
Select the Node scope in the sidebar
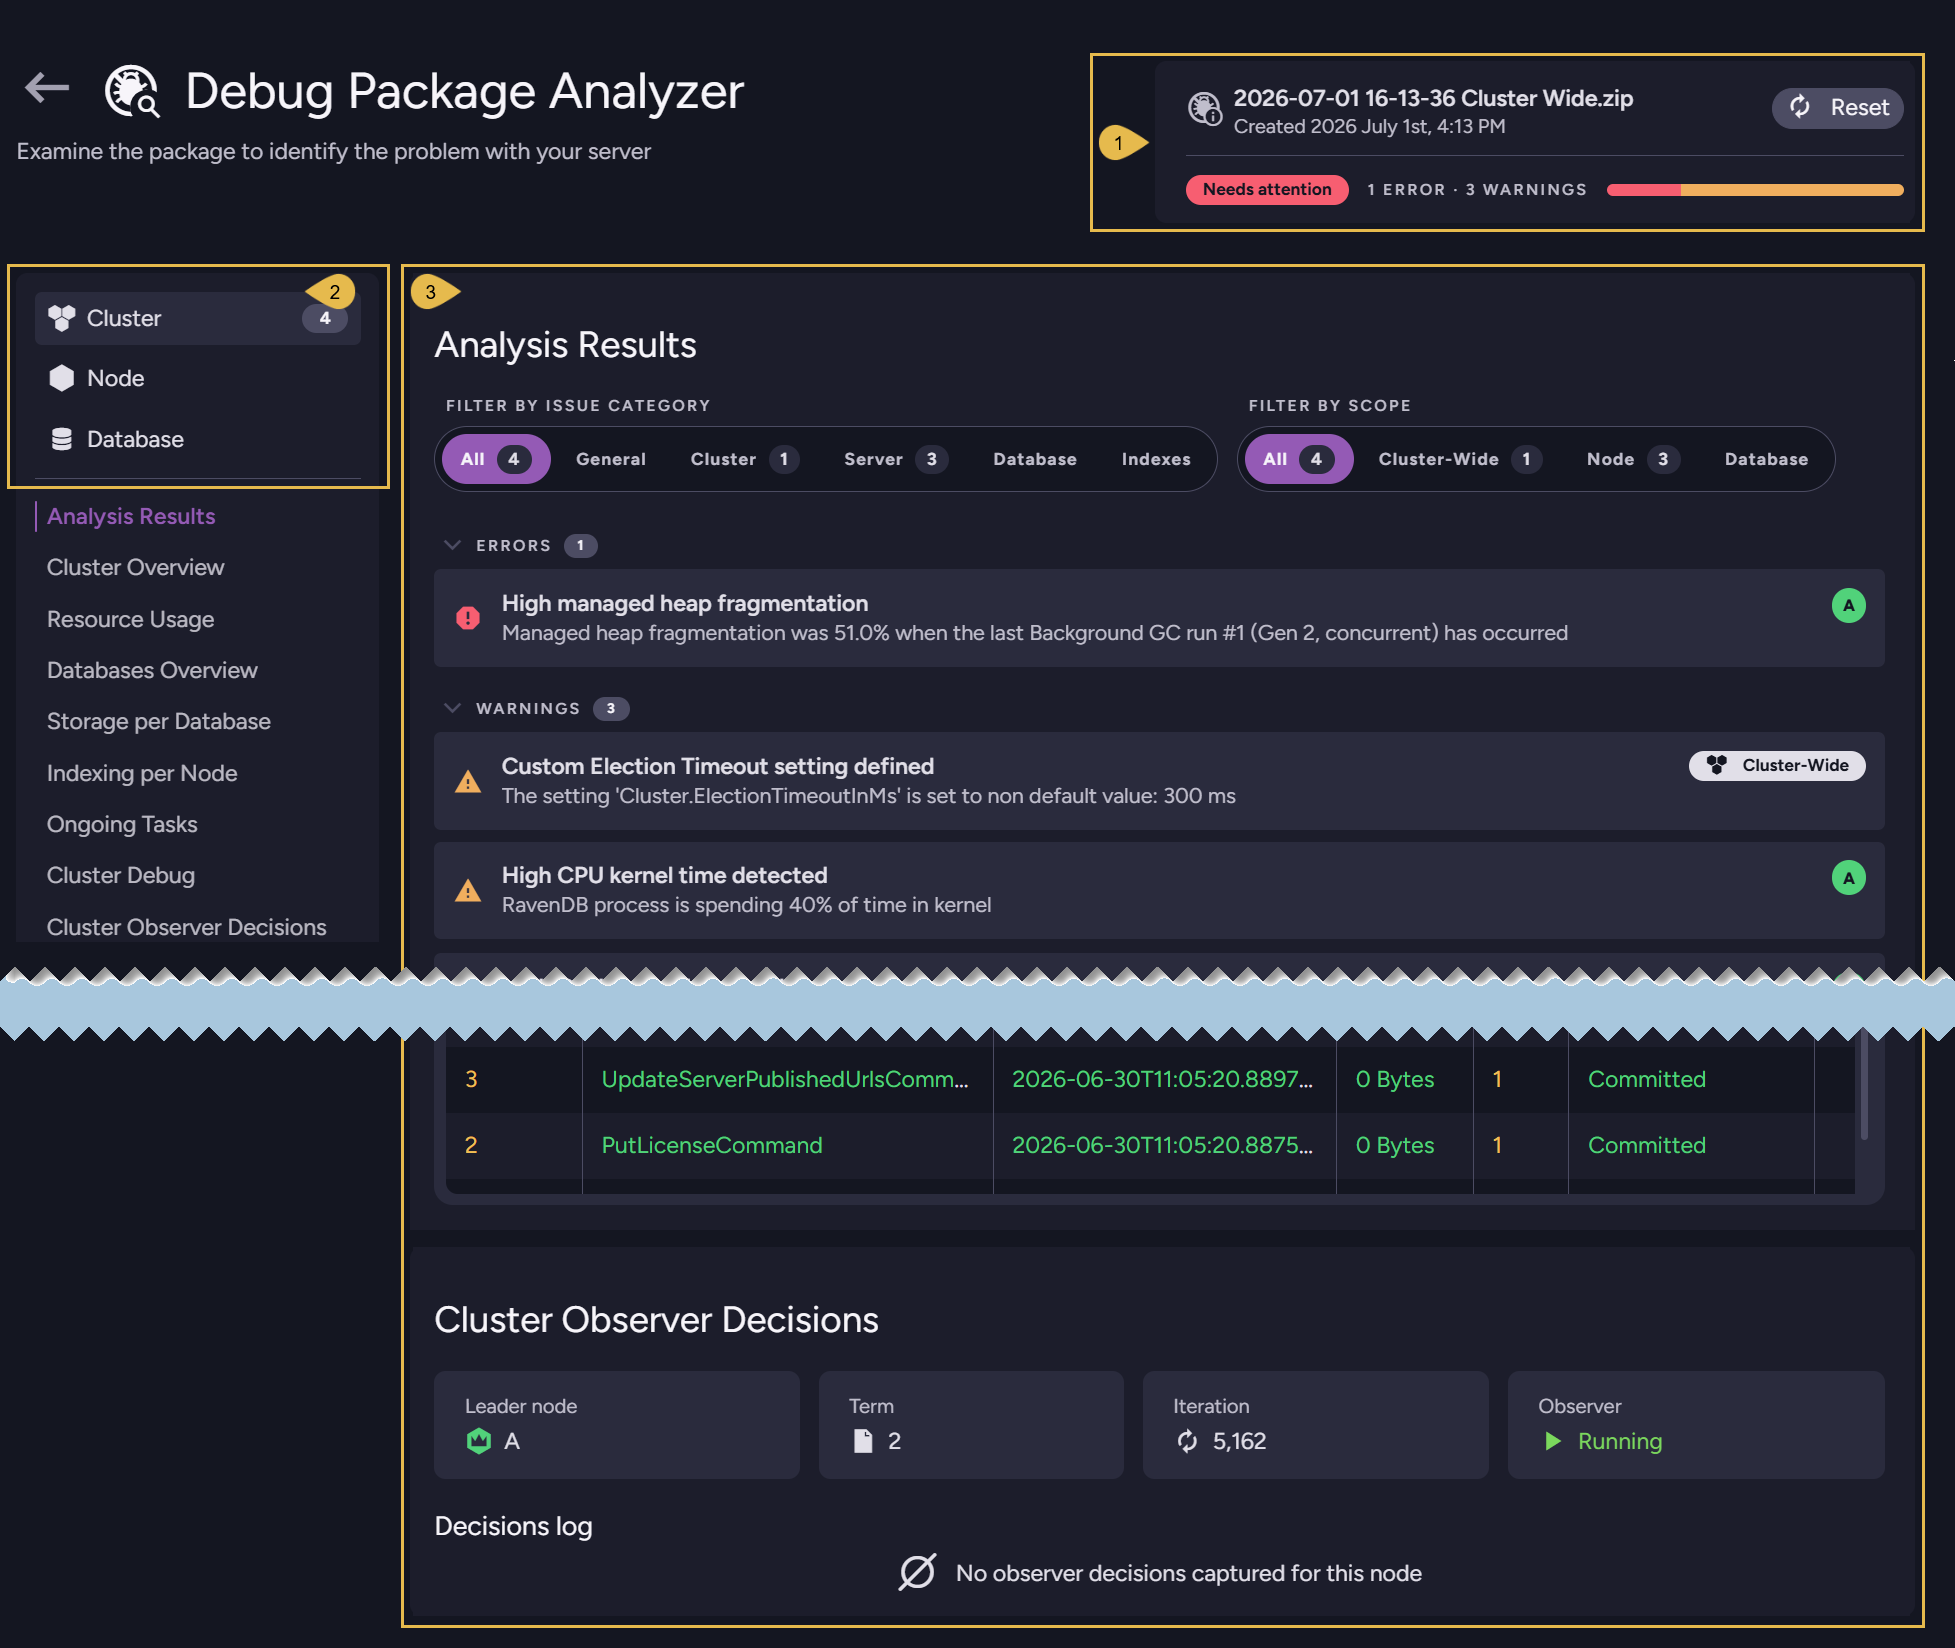click(197, 378)
